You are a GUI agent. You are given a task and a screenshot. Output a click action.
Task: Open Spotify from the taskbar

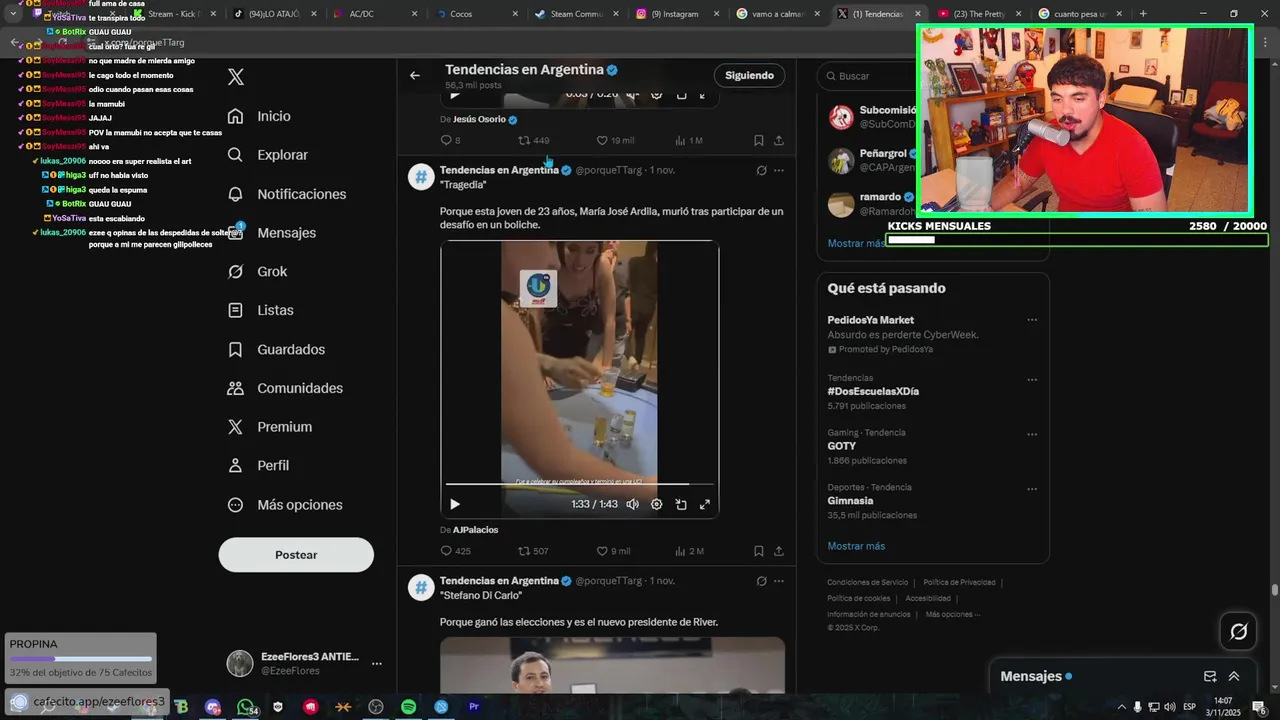(409, 707)
